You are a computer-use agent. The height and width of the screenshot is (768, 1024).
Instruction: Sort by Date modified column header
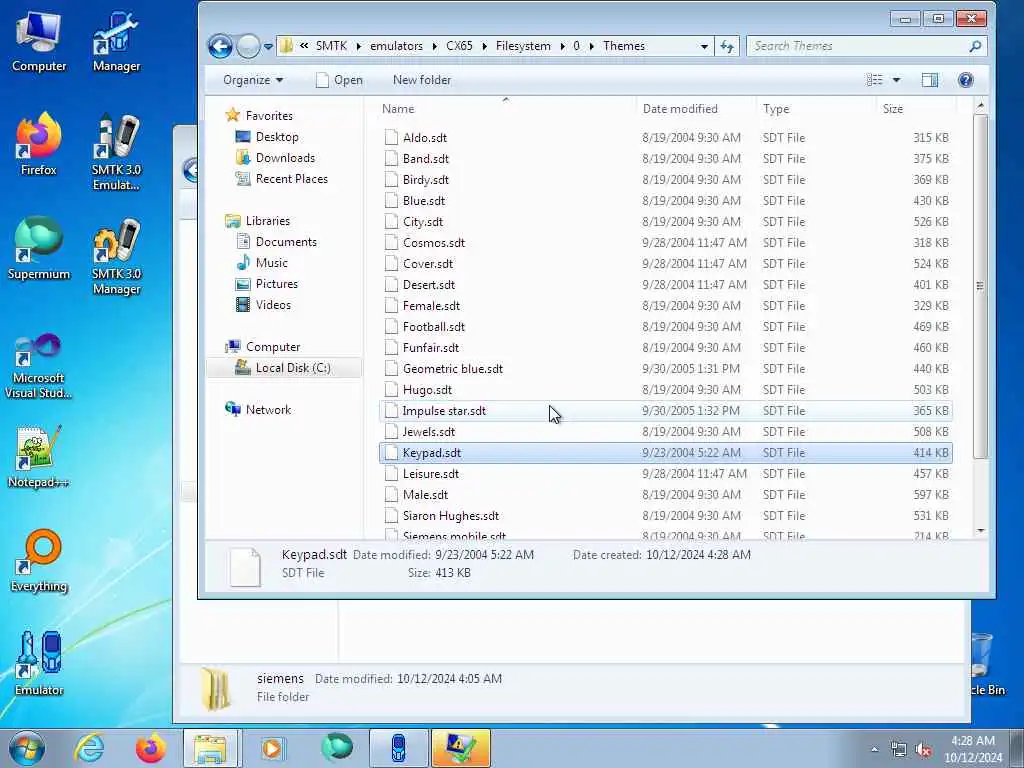coord(696,109)
